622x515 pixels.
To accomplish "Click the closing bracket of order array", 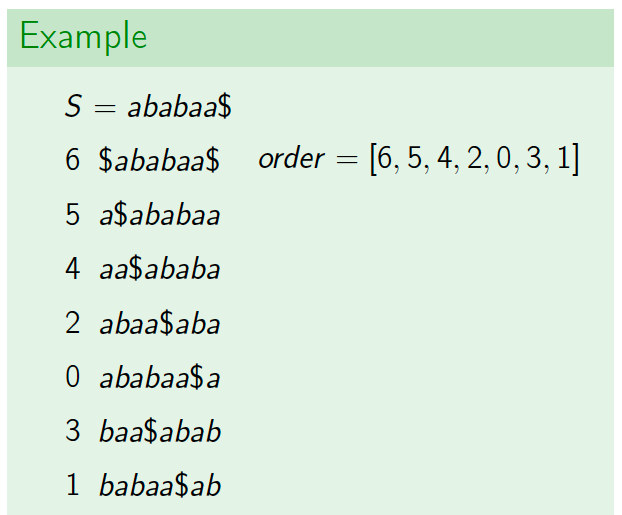I will [x=575, y=159].
